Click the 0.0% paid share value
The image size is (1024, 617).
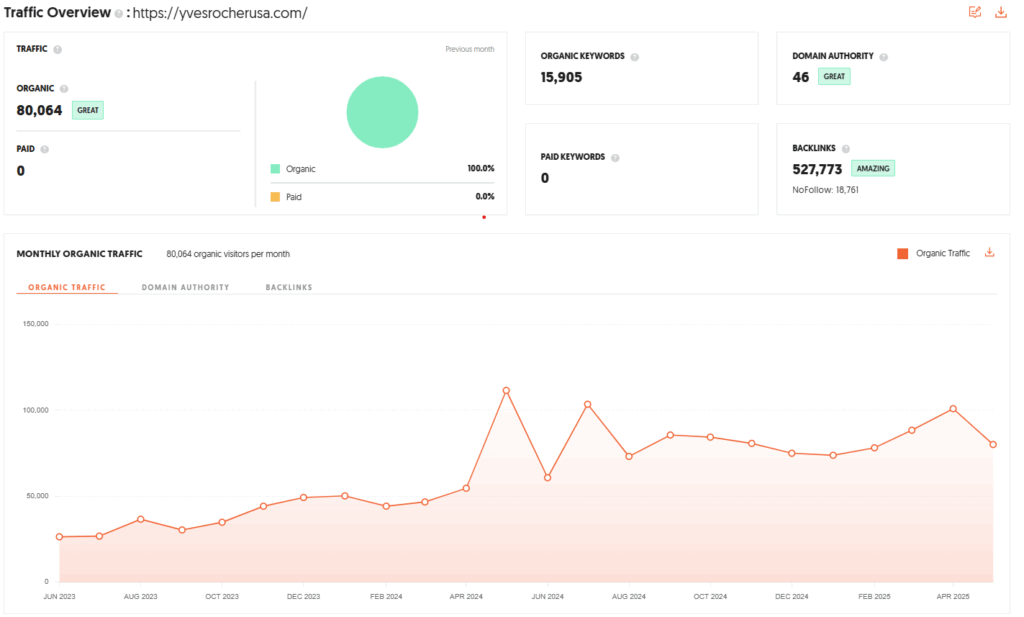tap(485, 197)
